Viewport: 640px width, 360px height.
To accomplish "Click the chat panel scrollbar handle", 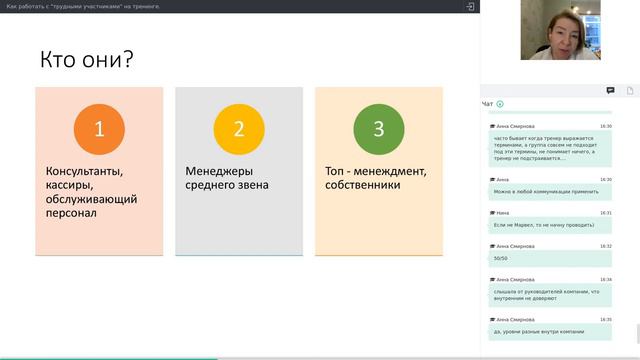I will click(x=638, y=334).
